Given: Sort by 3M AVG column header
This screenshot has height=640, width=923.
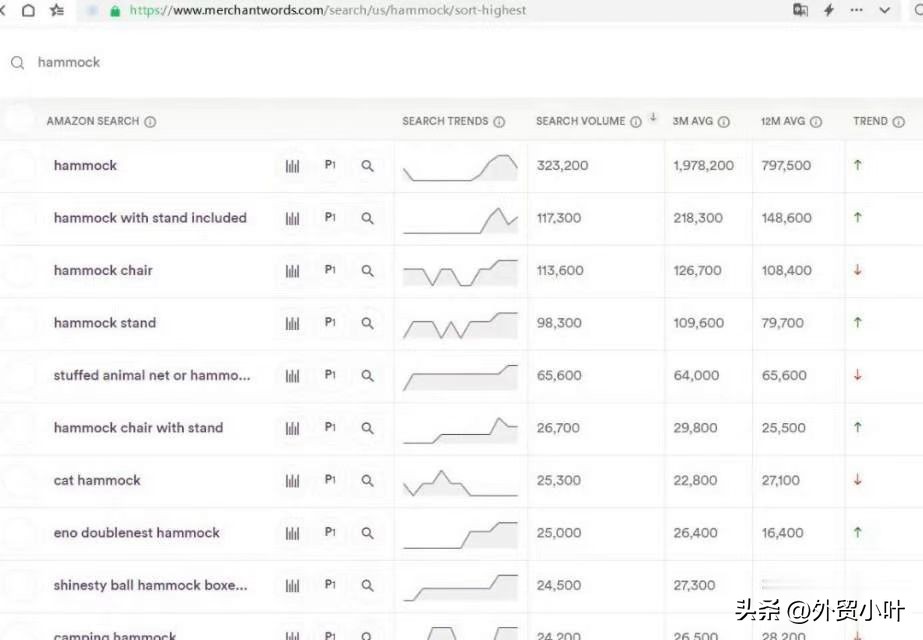Looking at the screenshot, I should point(692,122).
